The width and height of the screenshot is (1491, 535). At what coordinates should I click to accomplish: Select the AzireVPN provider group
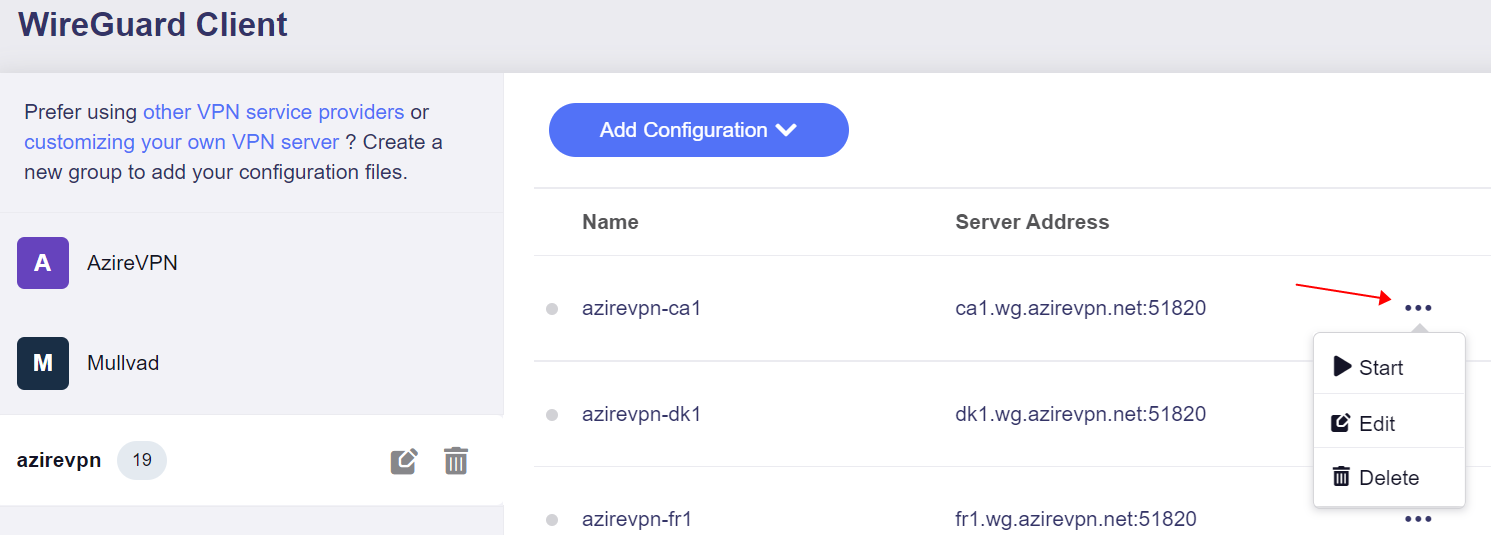tap(251, 263)
